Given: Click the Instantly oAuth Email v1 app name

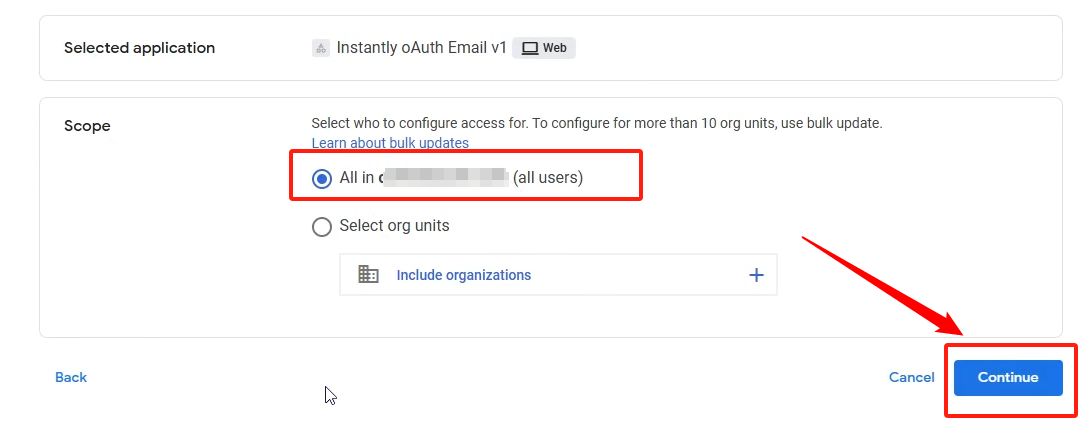Looking at the screenshot, I should 421,48.
